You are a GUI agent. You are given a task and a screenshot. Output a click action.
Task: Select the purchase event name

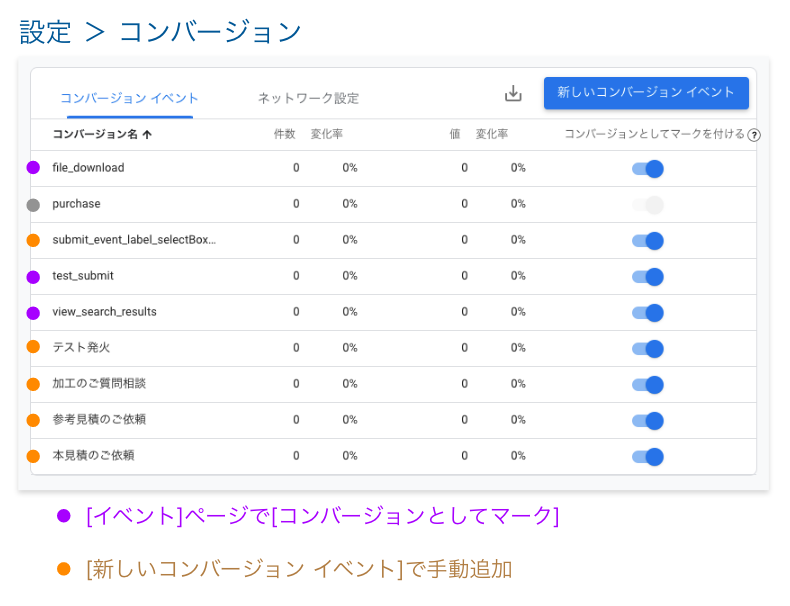pyautogui.click(x=77, y=204)
